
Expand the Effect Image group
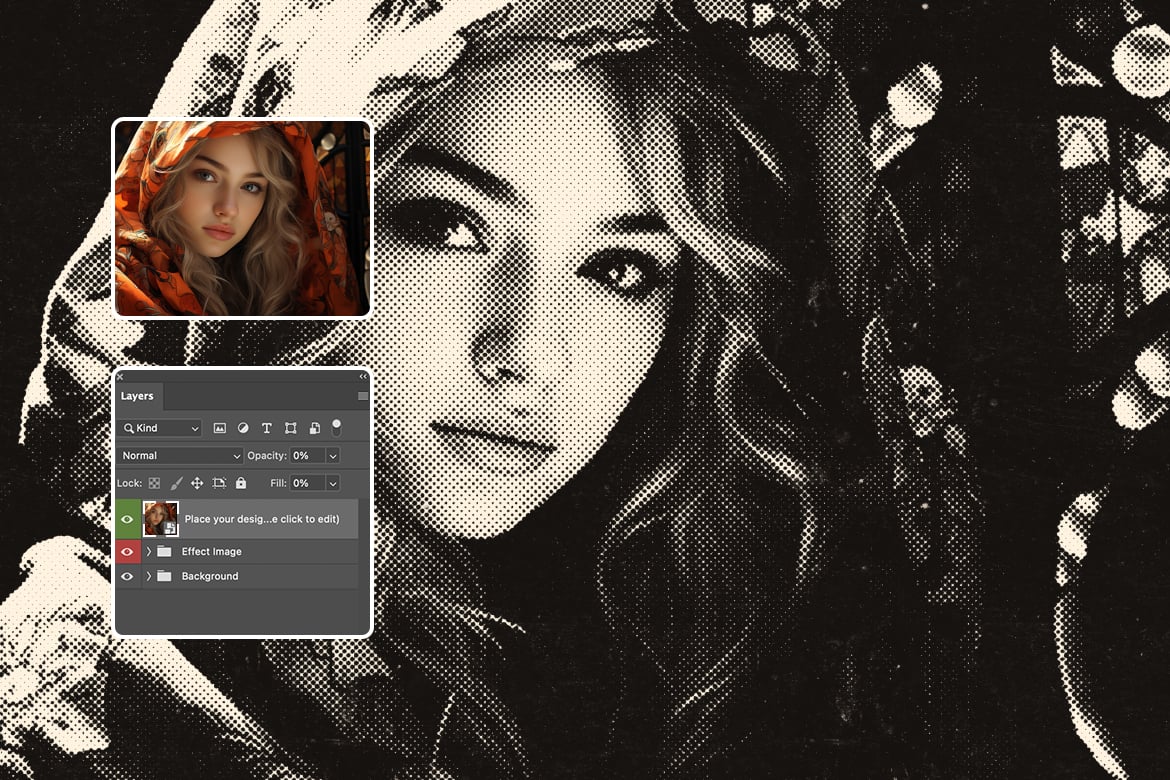(148, 552)
